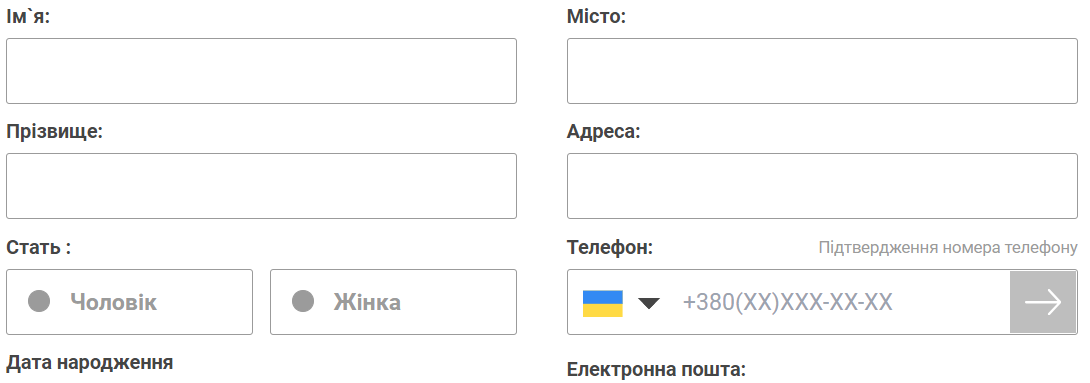
Task: Click the Дата народження label
Action: 90,362
